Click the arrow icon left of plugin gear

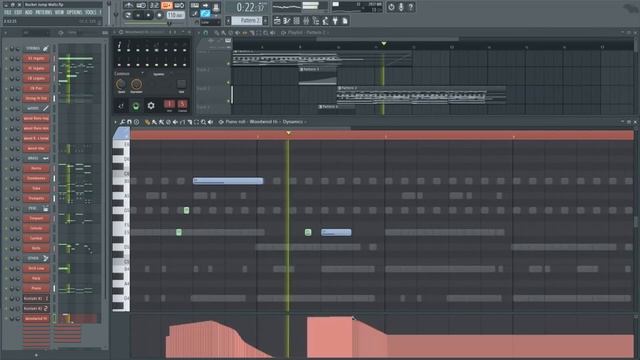click(x=121, y=106)
